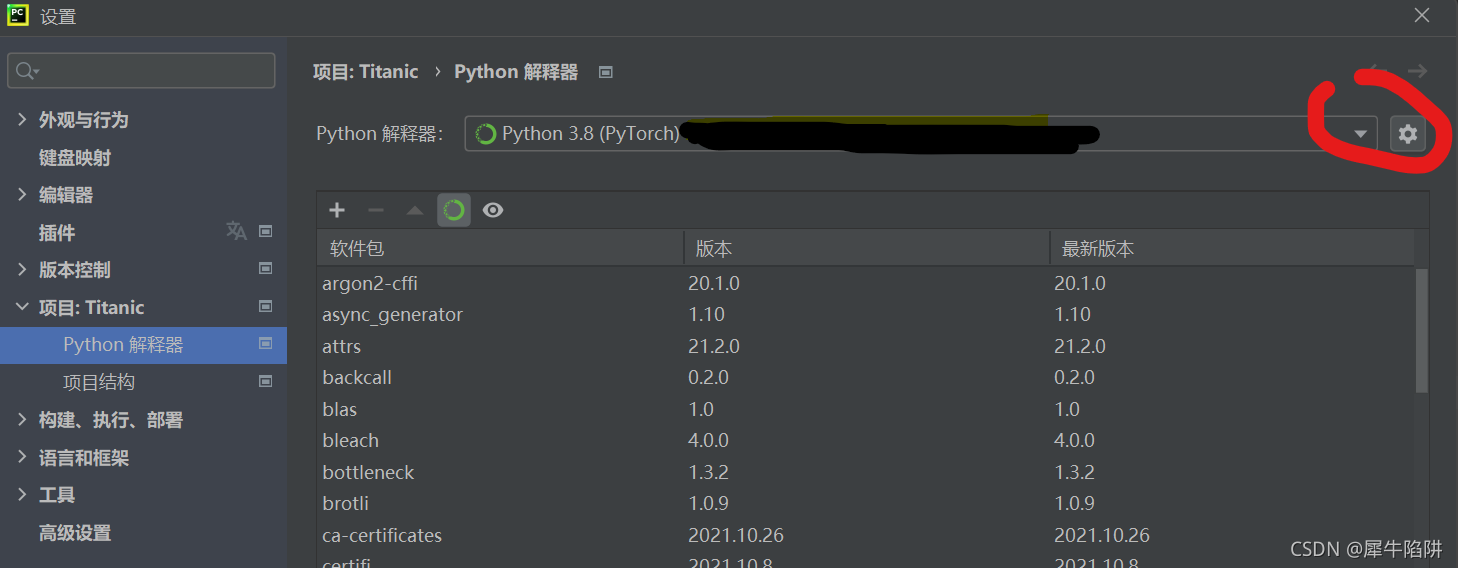The image size is (1458, 568).
Task: Close the 设置 dialog
Action: 1422,15
